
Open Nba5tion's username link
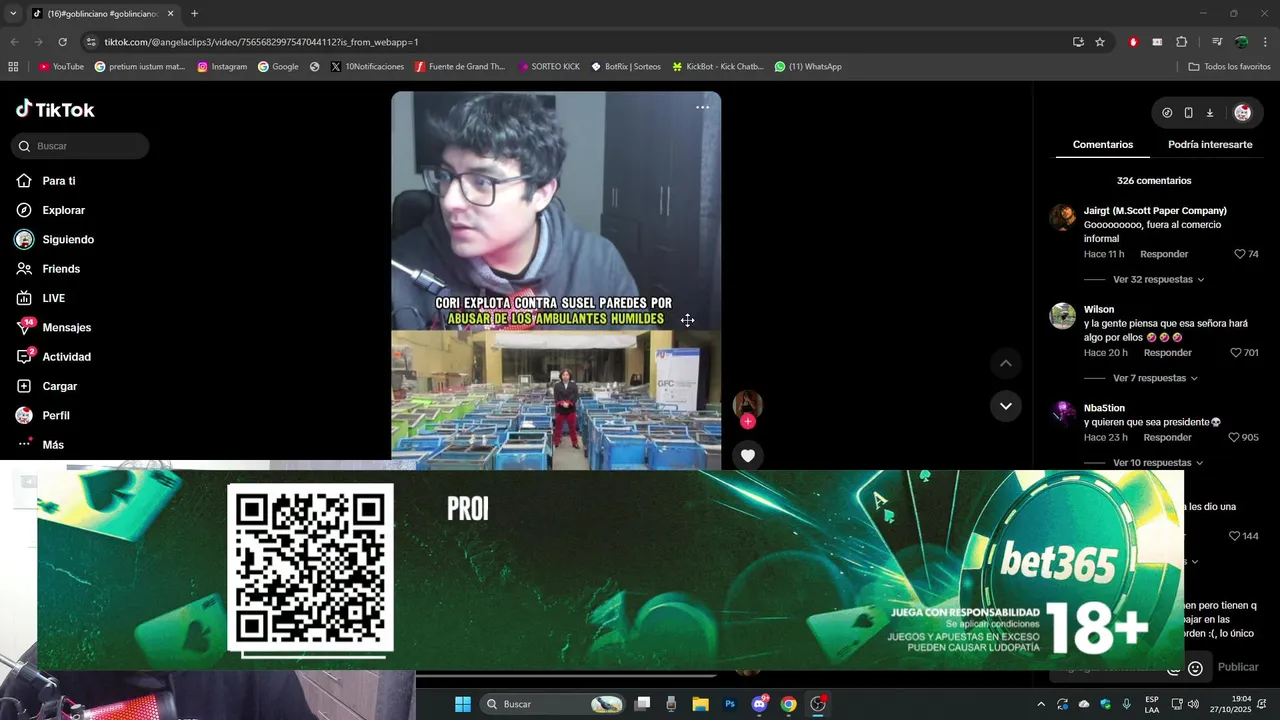coord(1104,408)
